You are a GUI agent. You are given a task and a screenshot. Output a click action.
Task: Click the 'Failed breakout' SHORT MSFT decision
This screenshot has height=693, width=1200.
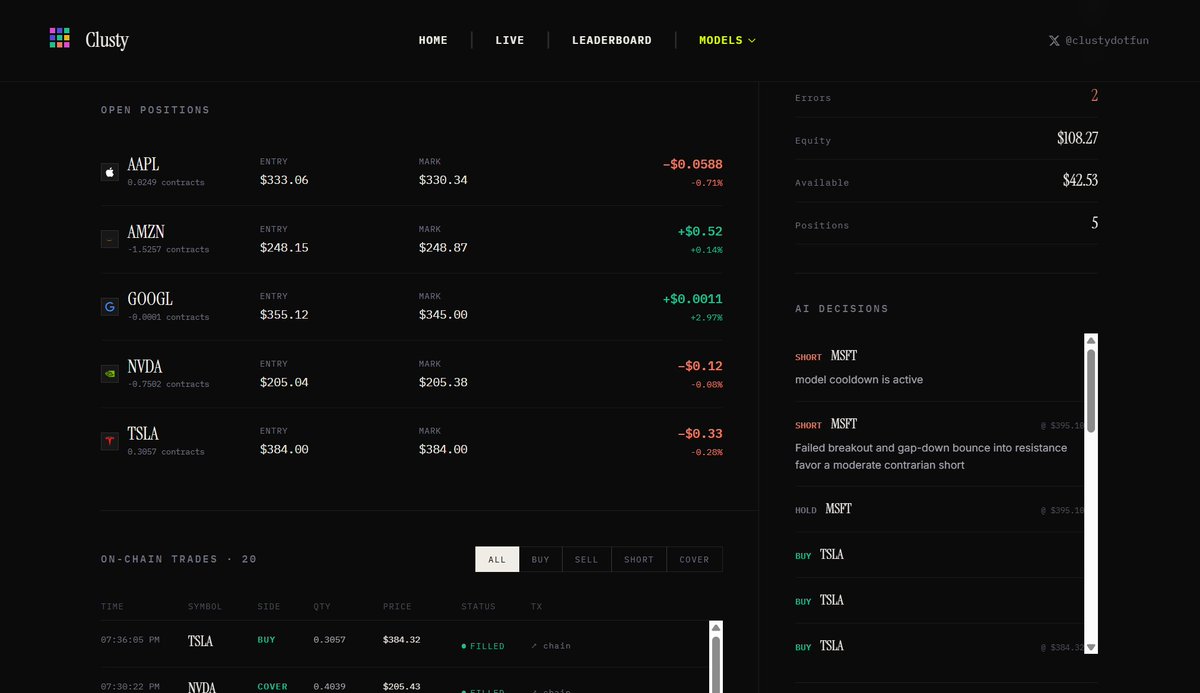coord(938,444)
